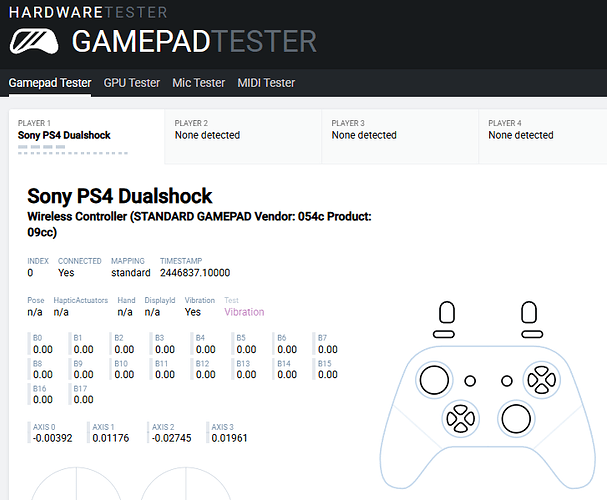Image resolution: width=607 pixels, height=500 pixels.
Task: Click the right joystick position circle
Action: coord(186,483)
